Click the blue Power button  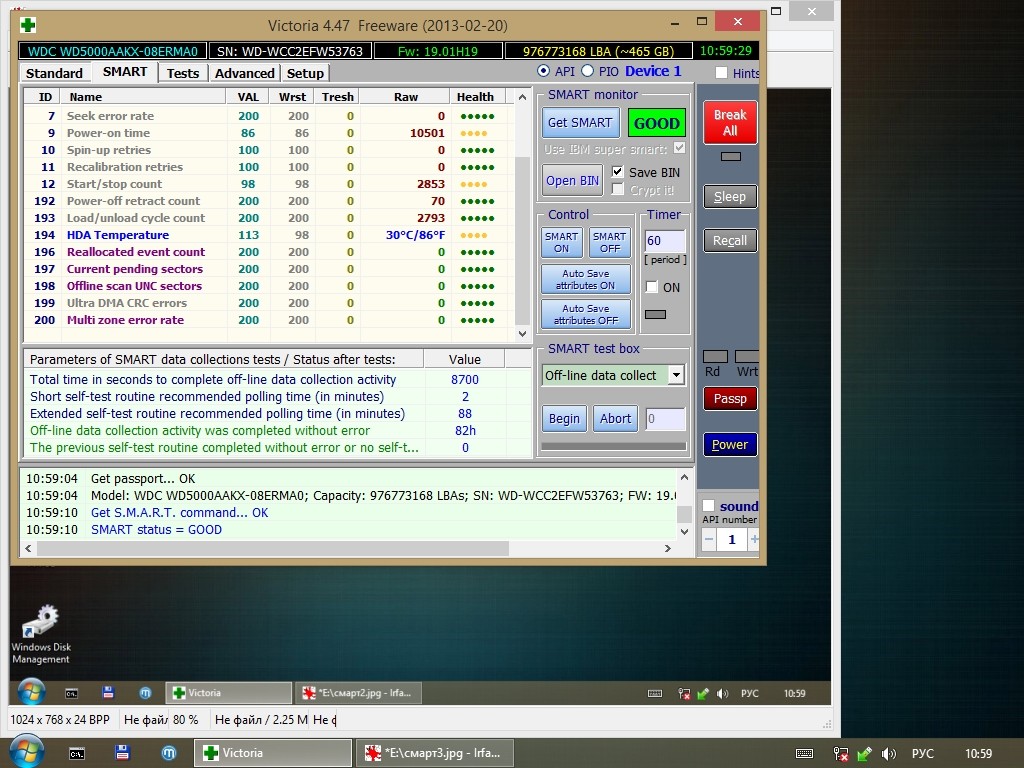point(729,445)
